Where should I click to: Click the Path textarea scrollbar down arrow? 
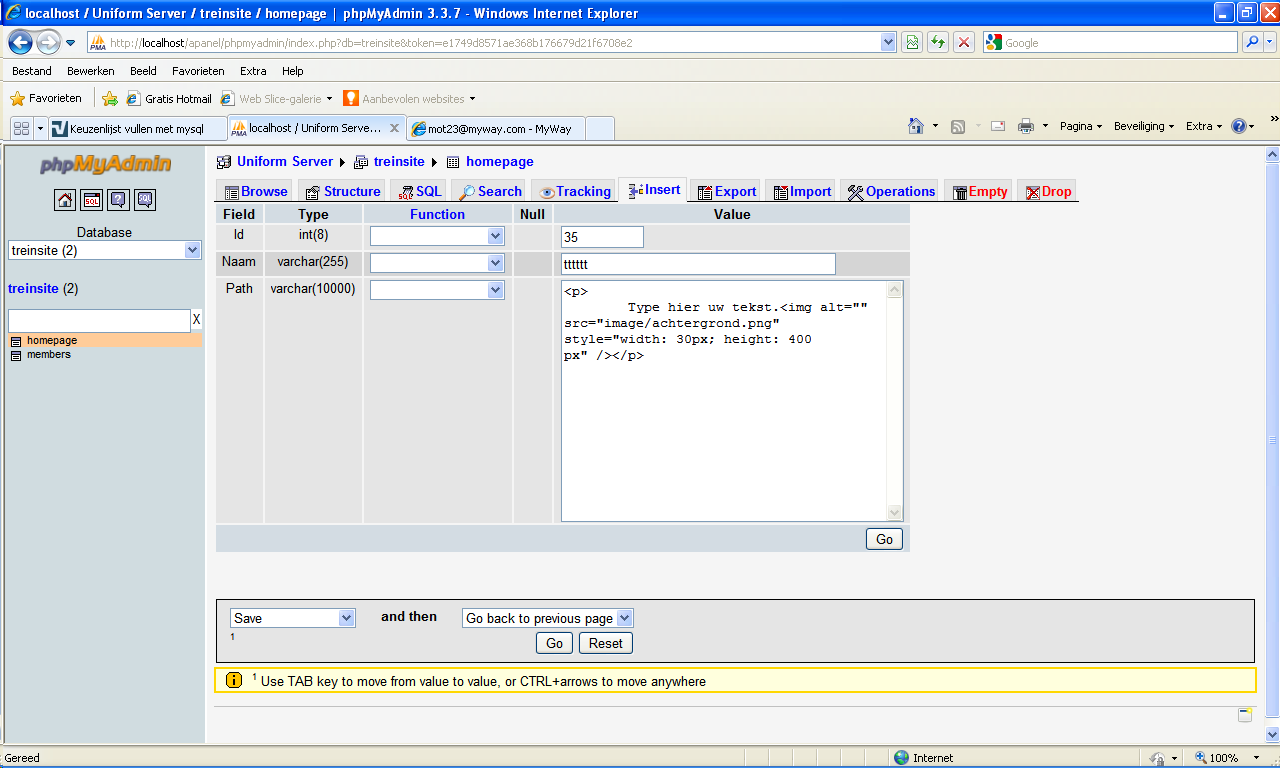coord(894,512)
